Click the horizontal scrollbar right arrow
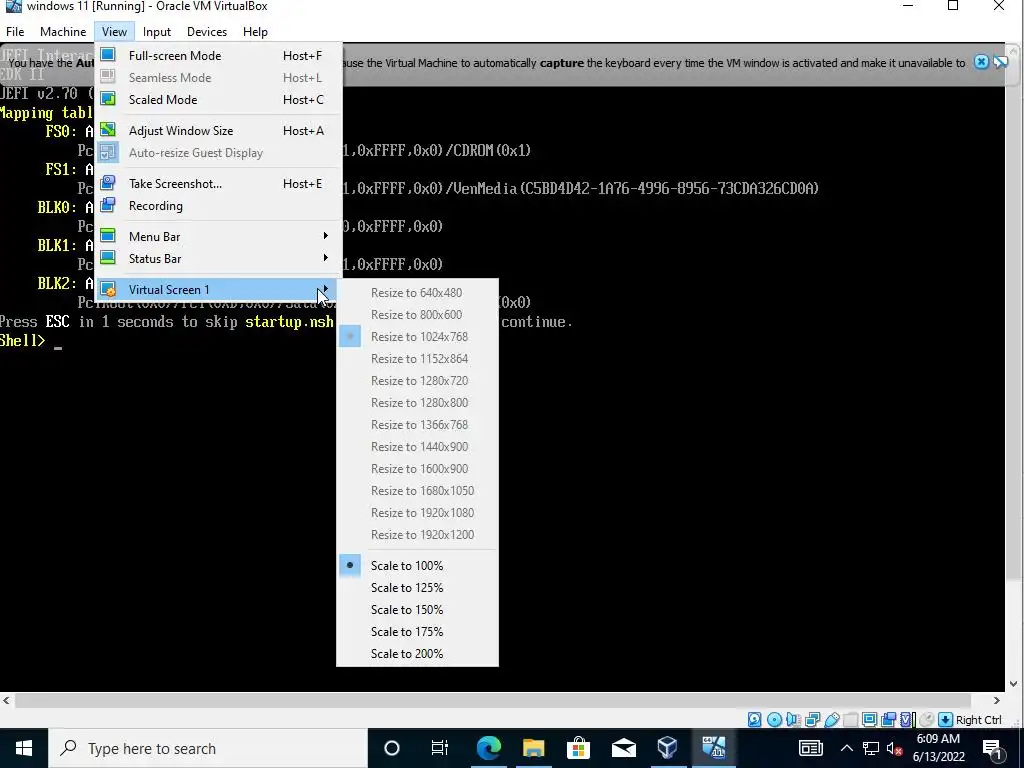 click(997, 700)
